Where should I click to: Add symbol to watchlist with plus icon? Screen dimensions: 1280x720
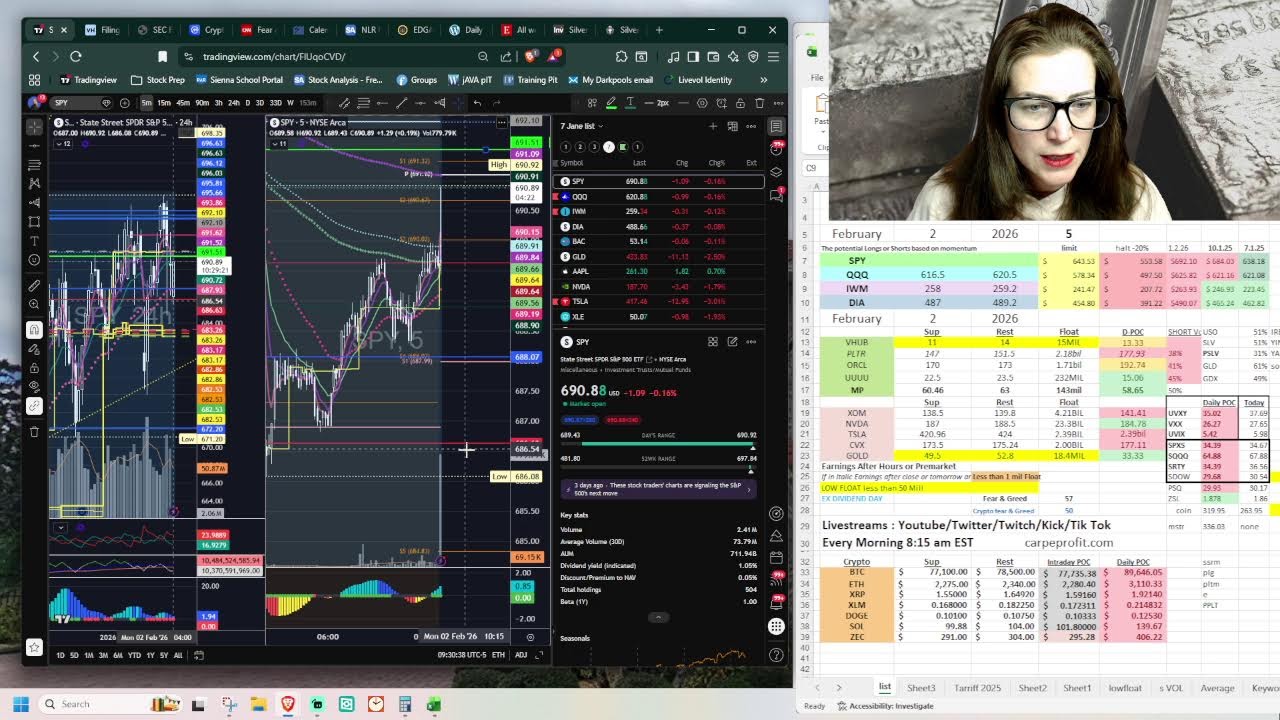pos(713,126)
